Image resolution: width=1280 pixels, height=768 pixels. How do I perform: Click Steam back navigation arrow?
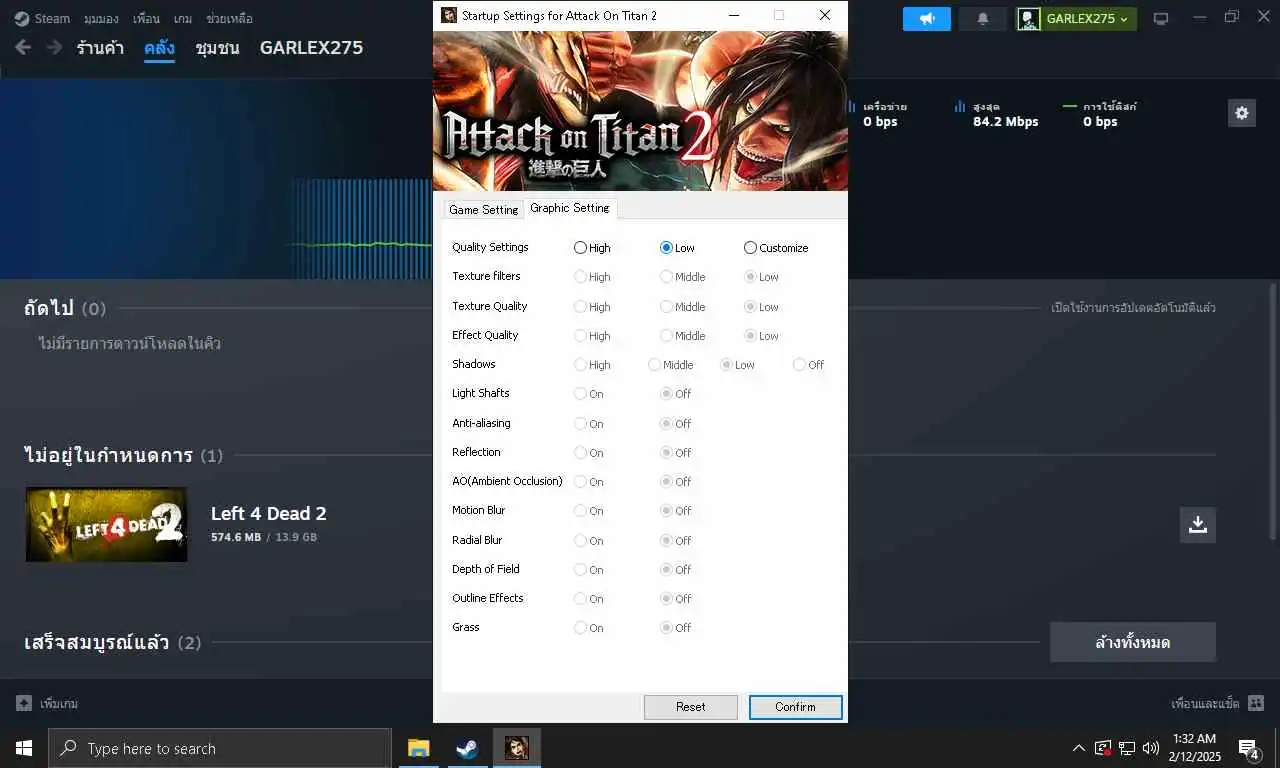[x=23, y=48]
